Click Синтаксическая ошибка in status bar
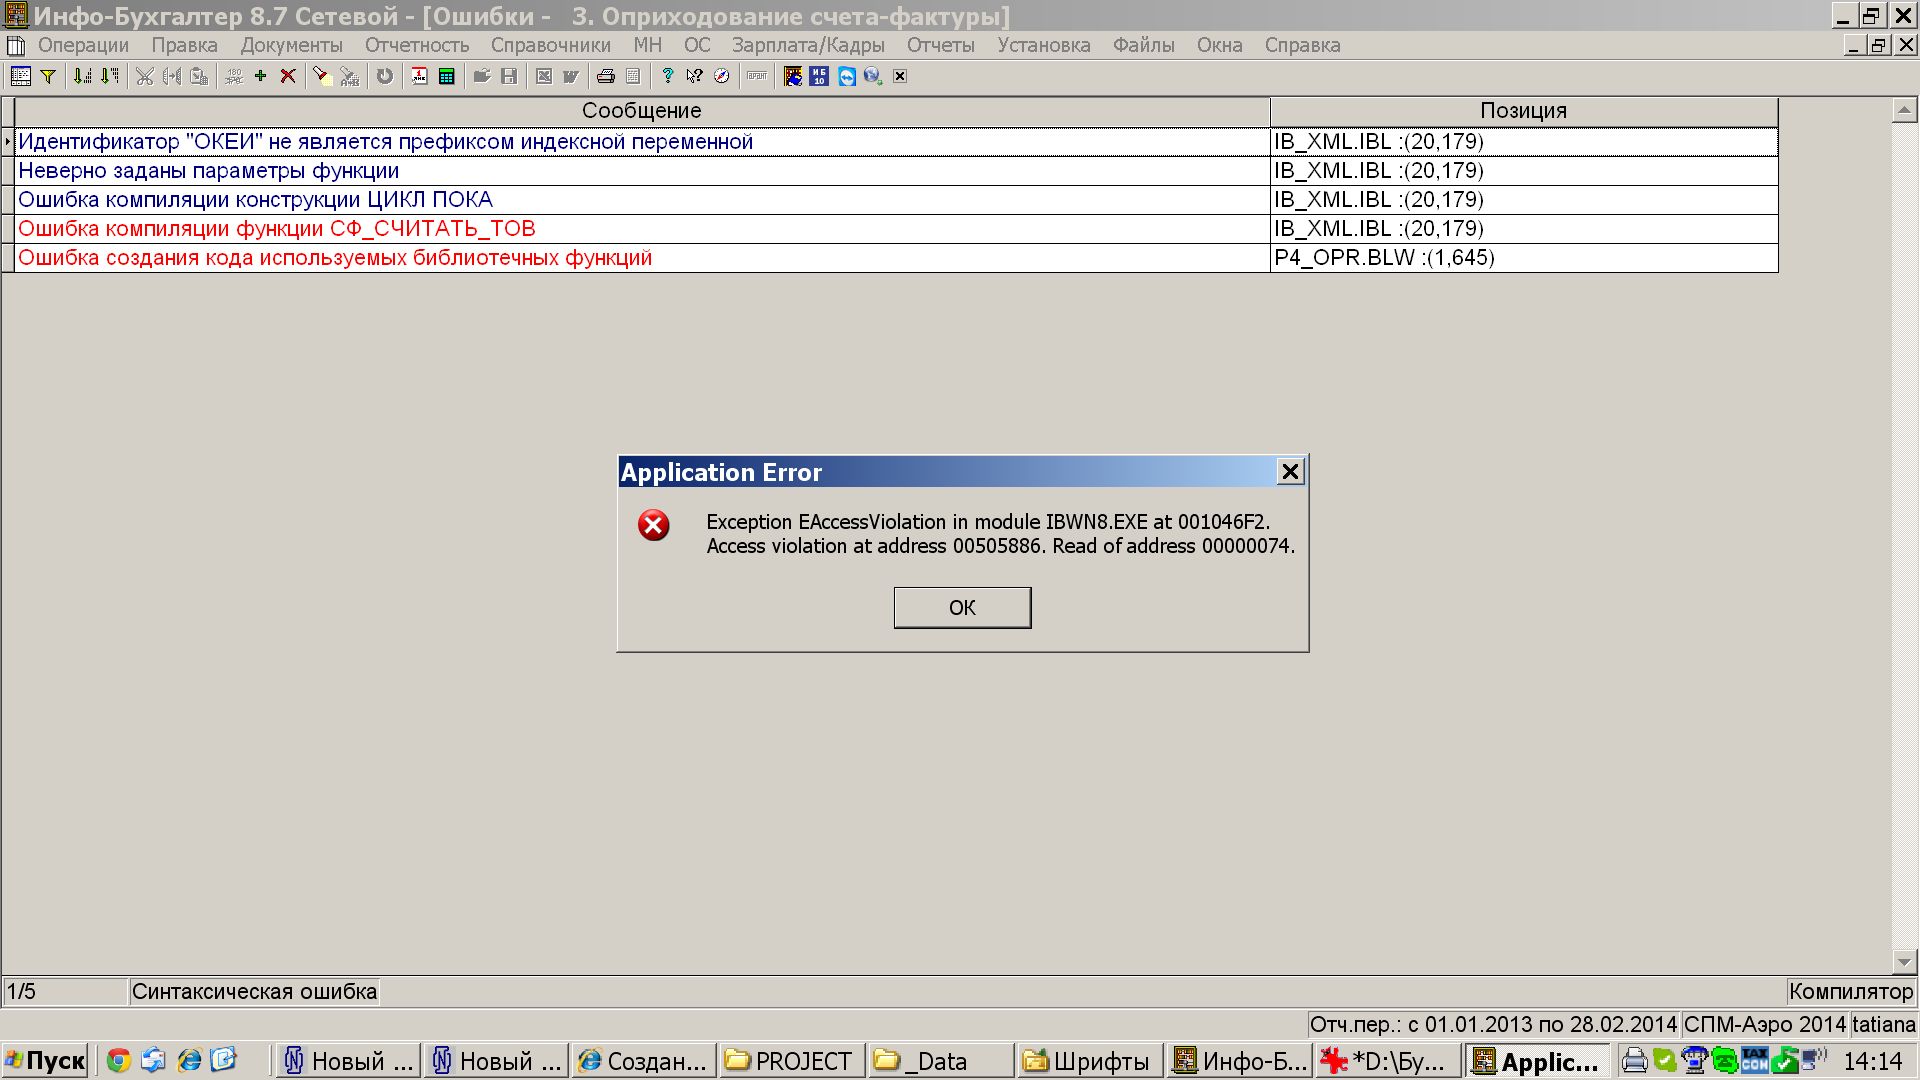 tap(255, 992)
